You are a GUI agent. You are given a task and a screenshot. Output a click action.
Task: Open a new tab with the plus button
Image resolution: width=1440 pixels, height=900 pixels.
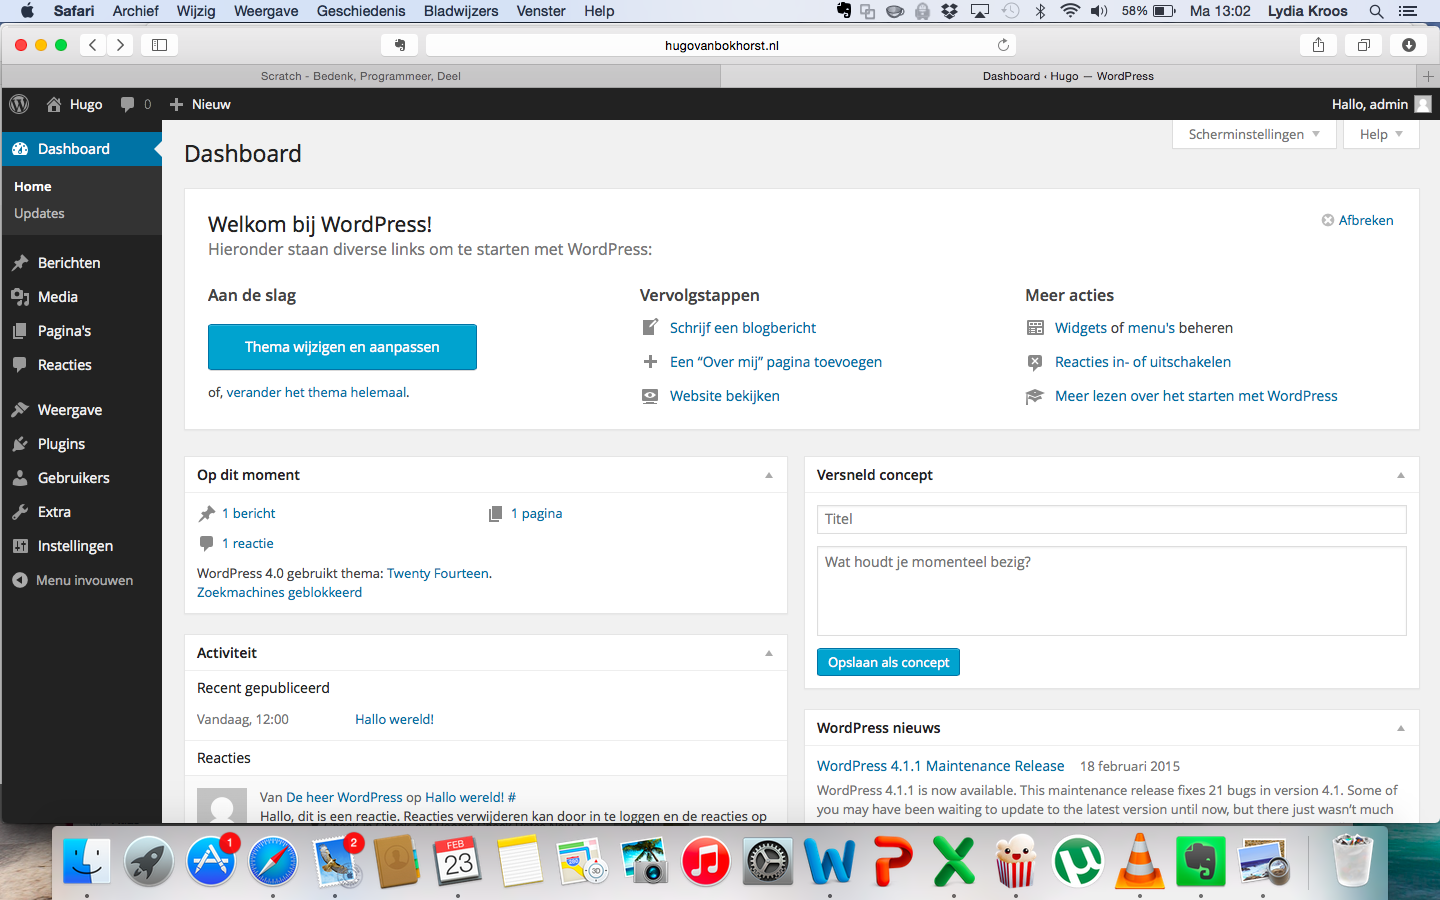pos(1428,76)
